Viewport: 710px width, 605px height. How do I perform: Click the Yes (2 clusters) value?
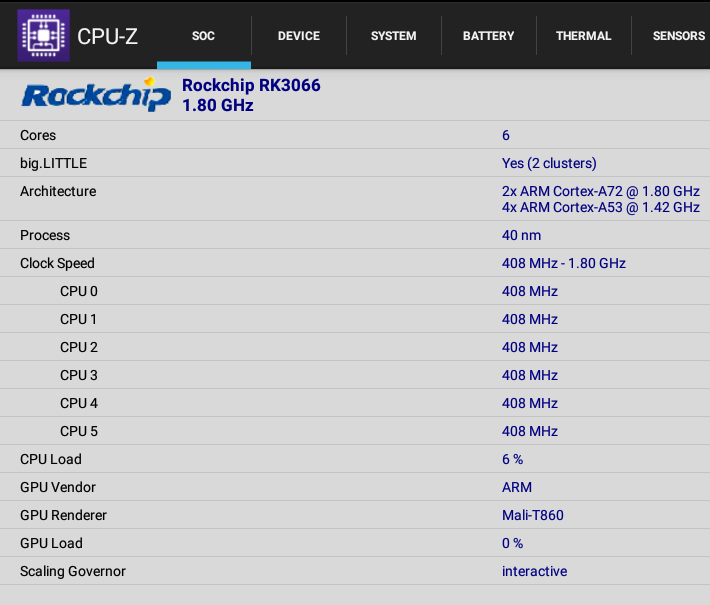click(x=549, y=163)
